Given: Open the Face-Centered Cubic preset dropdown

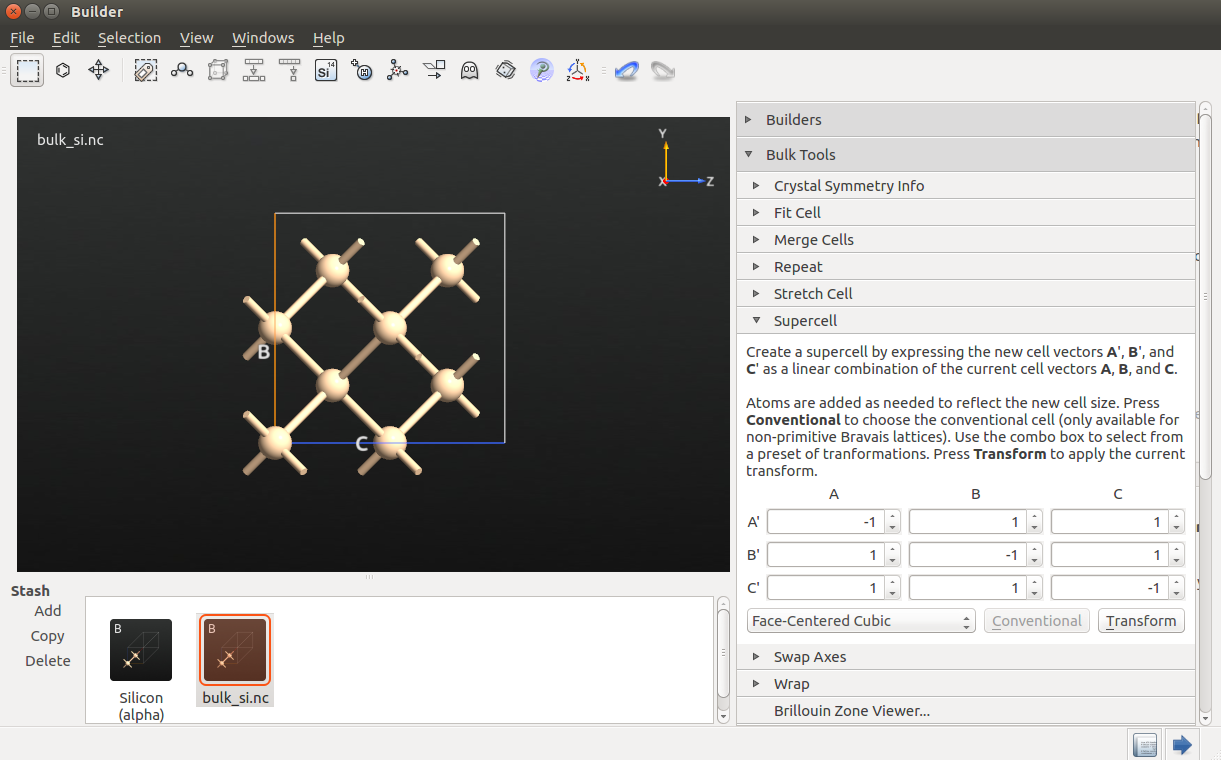Looking at the screenshot, I should pos(861,621).
